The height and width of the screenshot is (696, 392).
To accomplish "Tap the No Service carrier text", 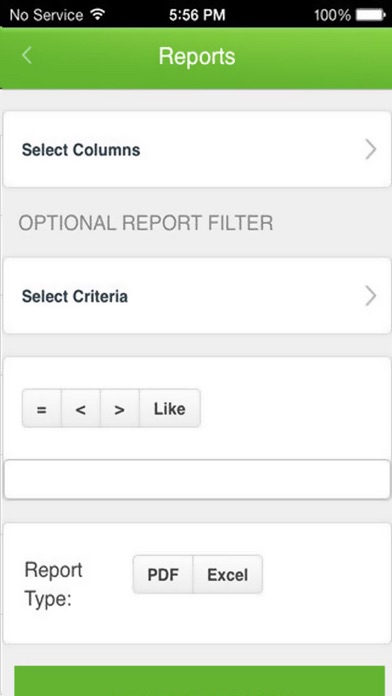I will [x=46, y=15].
